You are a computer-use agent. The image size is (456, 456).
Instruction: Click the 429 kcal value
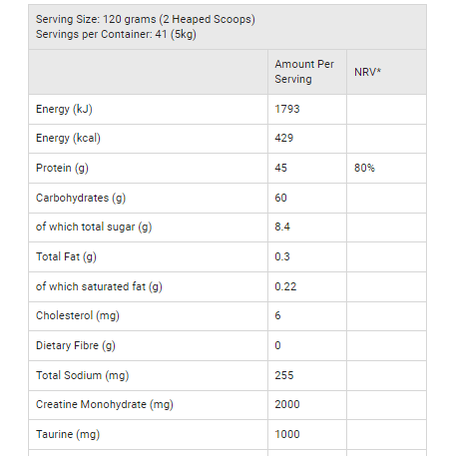284,138
